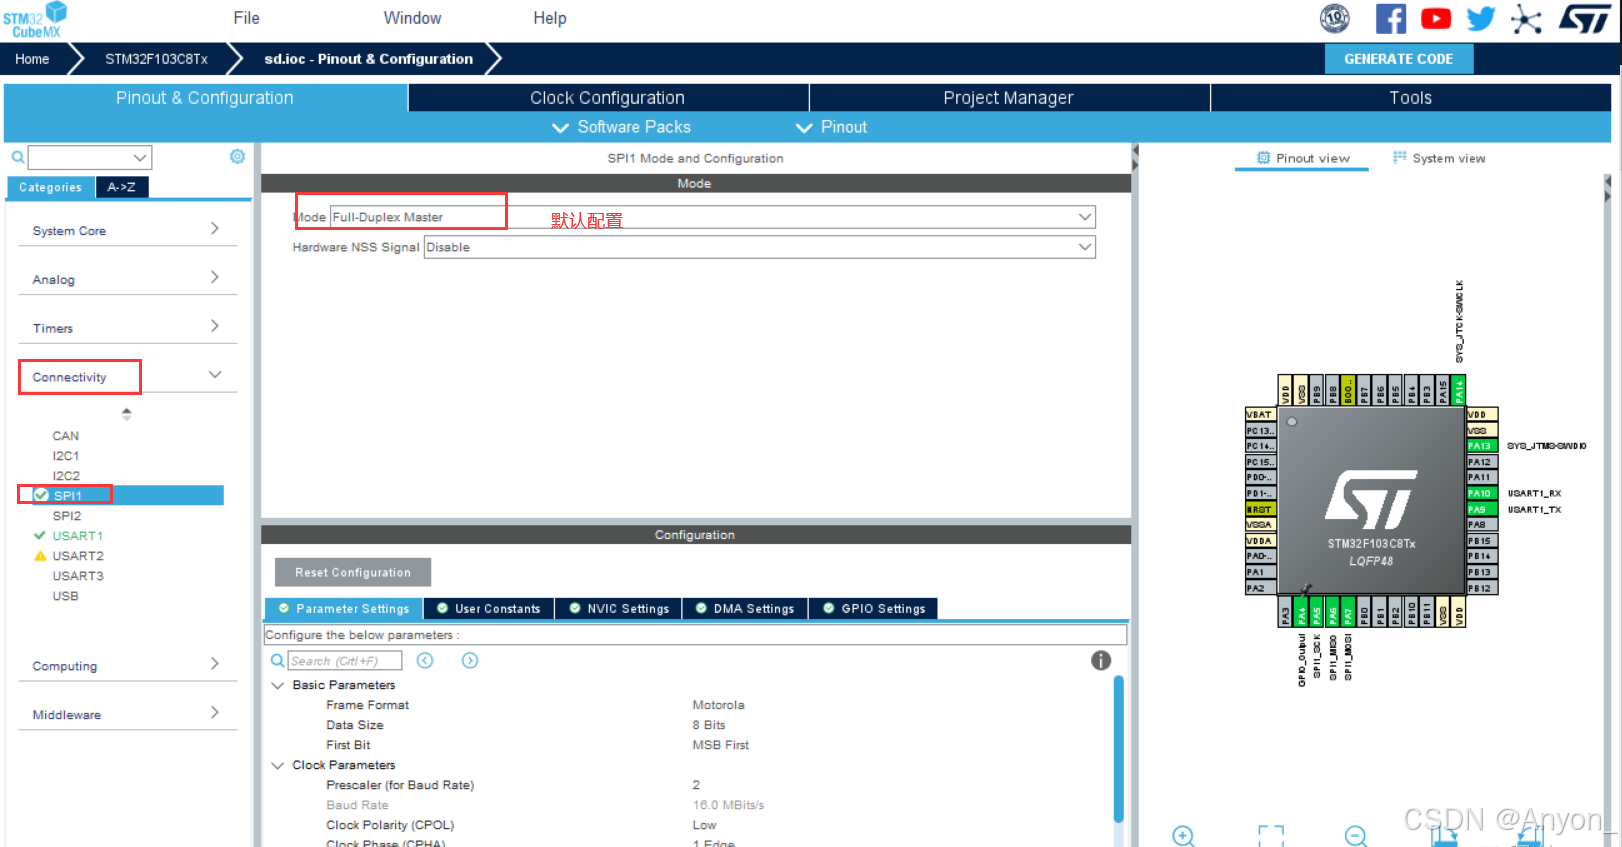1622x847 pixels.
Task: Open the YouTube link icon
Action: pyautogui.click(x=1436, y=18)
